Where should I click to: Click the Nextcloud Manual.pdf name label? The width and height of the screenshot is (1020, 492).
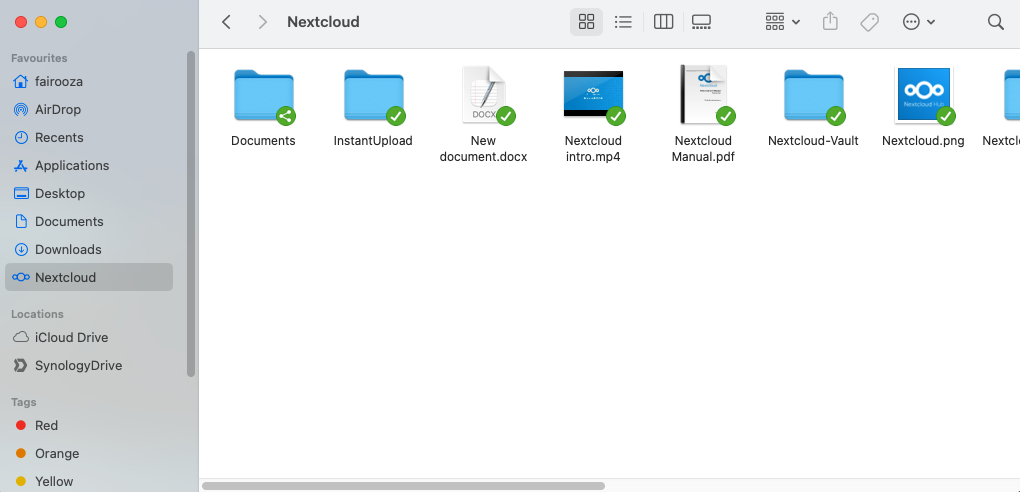[x=703, y=149]
